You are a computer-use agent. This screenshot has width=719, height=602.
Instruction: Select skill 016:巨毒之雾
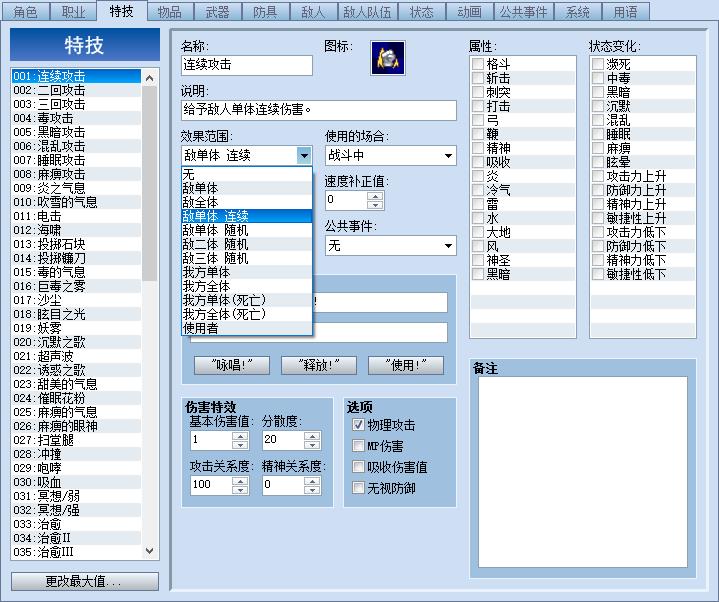[77, 286]
